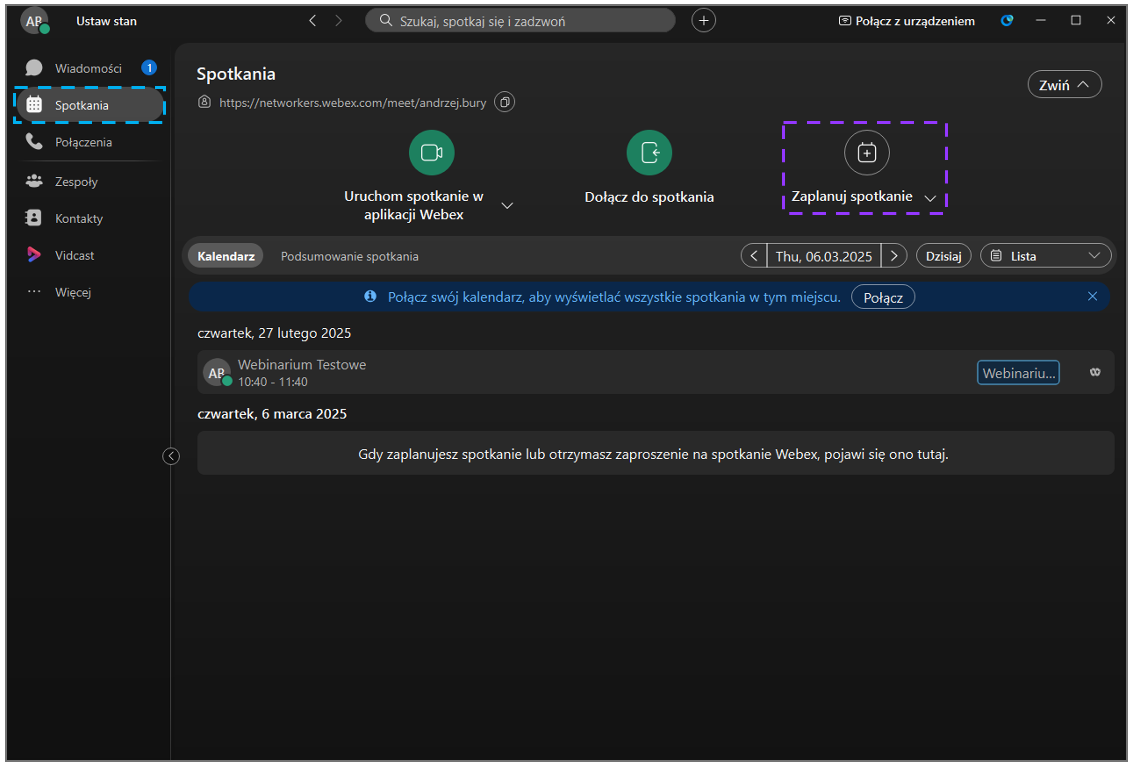Click the unread badge on Wiadomości
1133x767 pixels.
(x=149, y=68)
